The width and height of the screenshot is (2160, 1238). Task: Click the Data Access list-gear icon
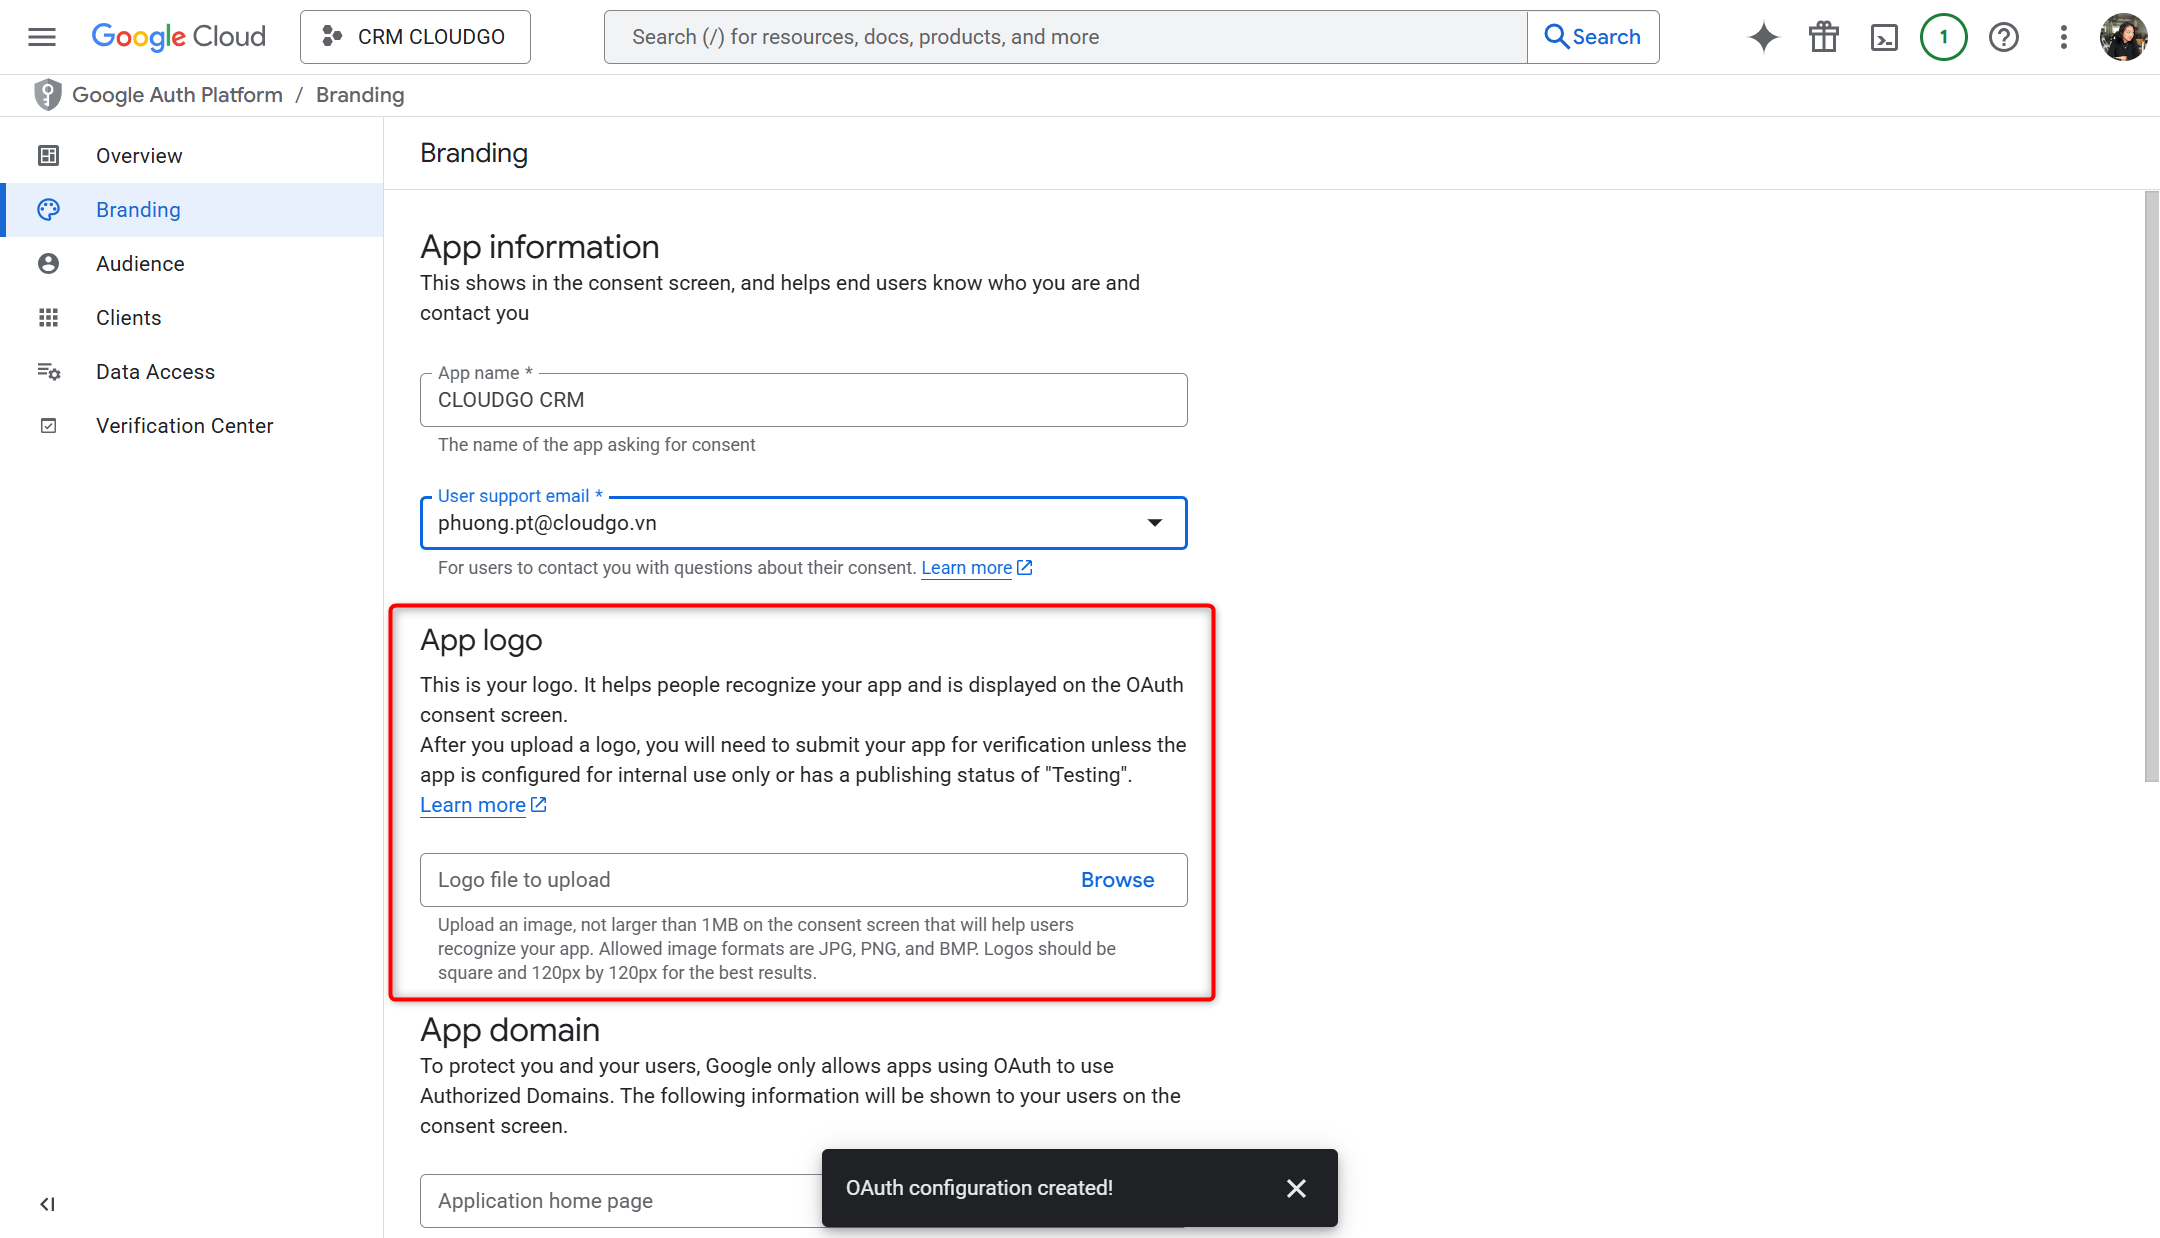pos(49,371)
